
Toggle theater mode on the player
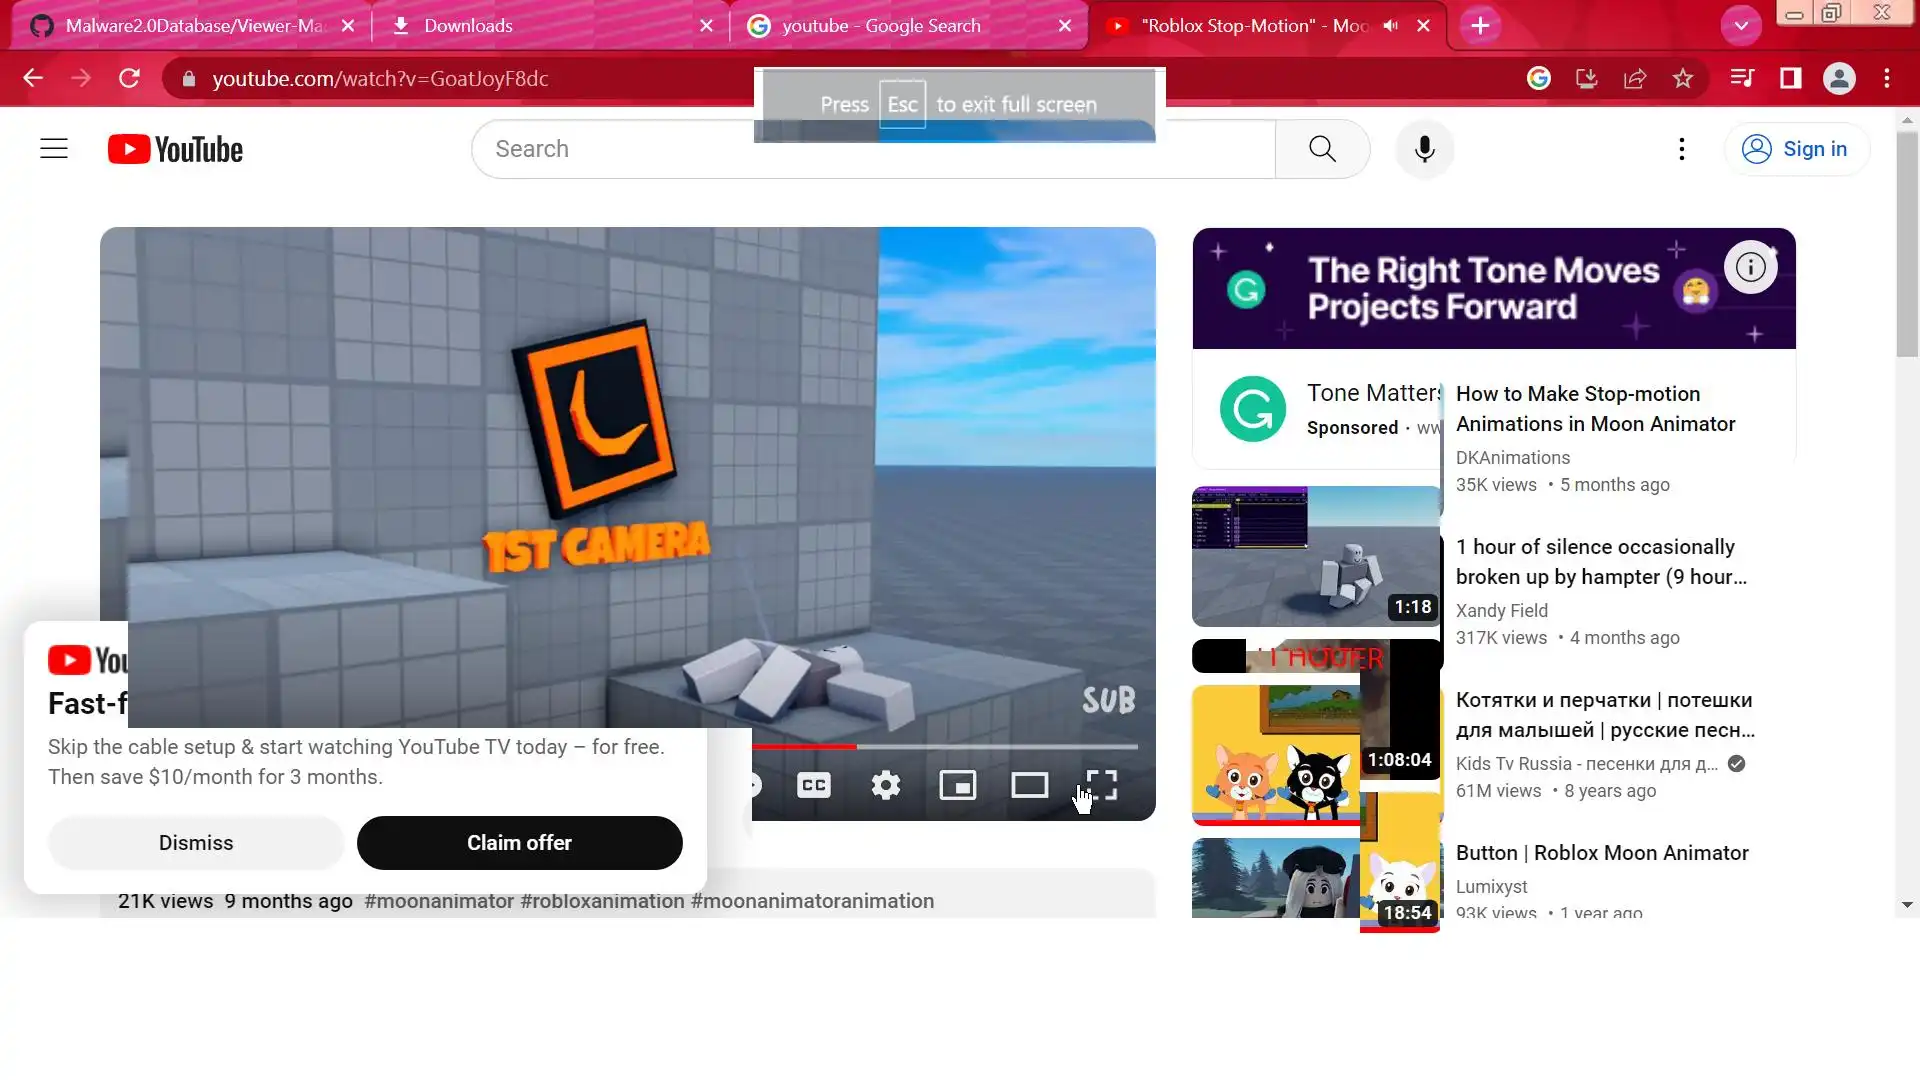pyautogui.click(x=1029, y=785)
